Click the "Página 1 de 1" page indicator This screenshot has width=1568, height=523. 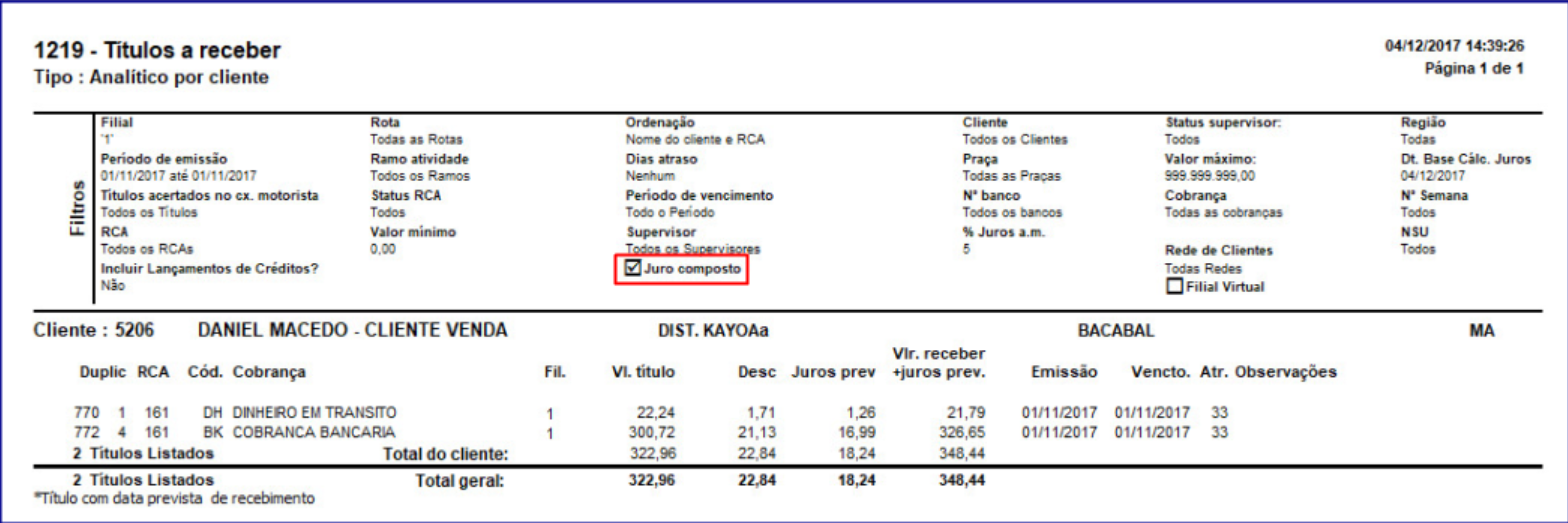coord(1474,69)
